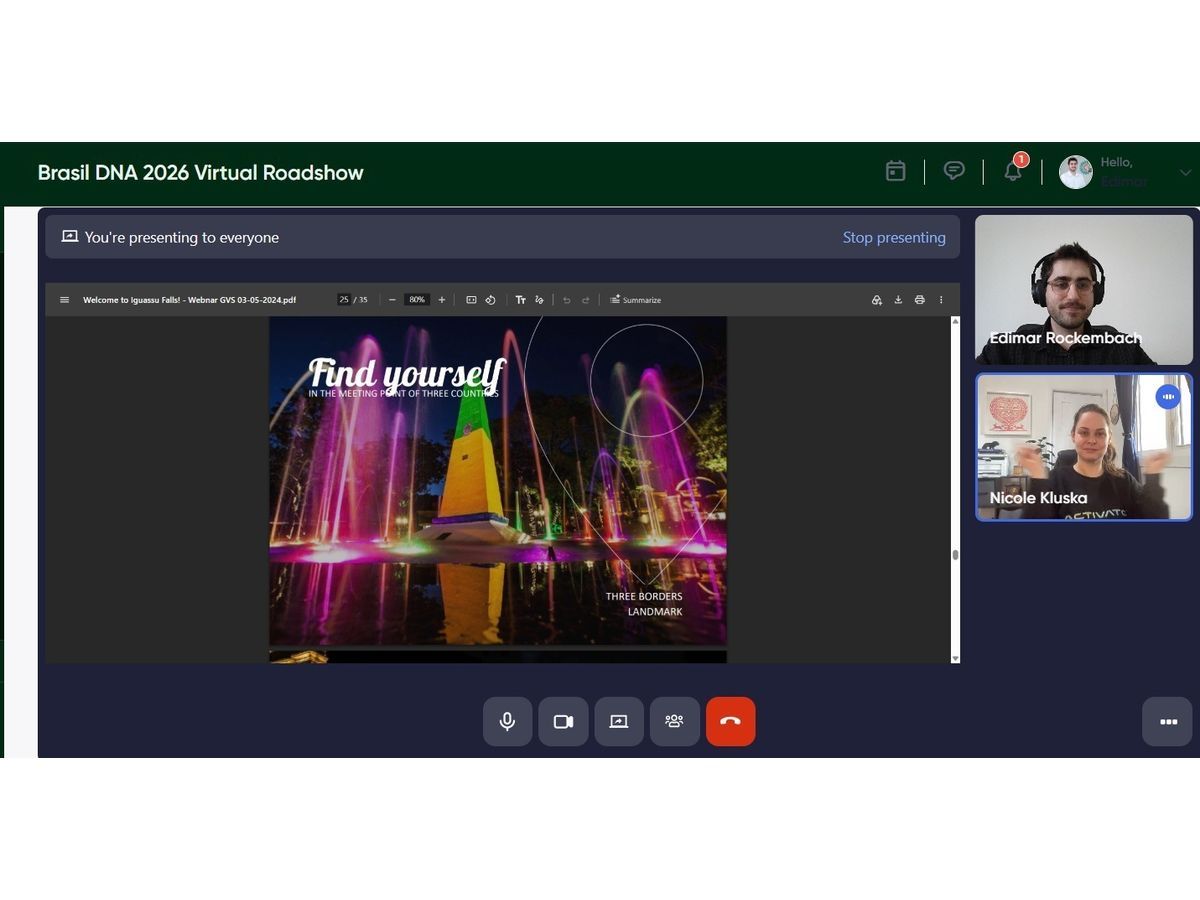Click the fit to page icon
Viewport: 1200px width, 900px height.
point(471,300)
